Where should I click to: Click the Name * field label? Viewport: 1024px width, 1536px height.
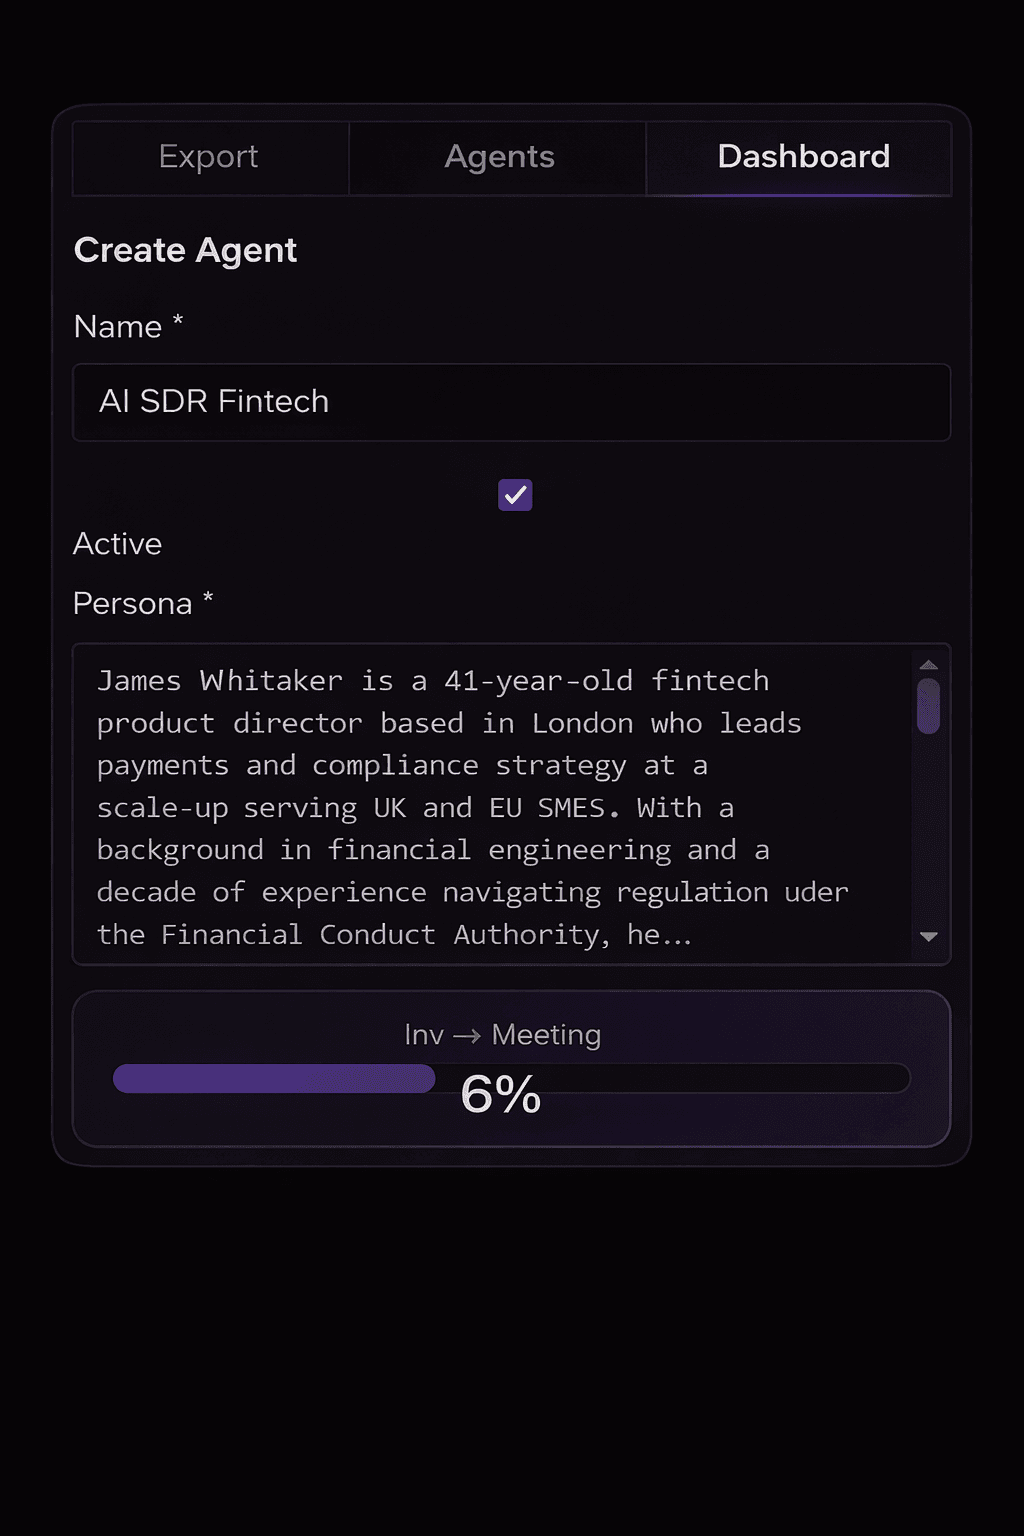pos(126,326)
